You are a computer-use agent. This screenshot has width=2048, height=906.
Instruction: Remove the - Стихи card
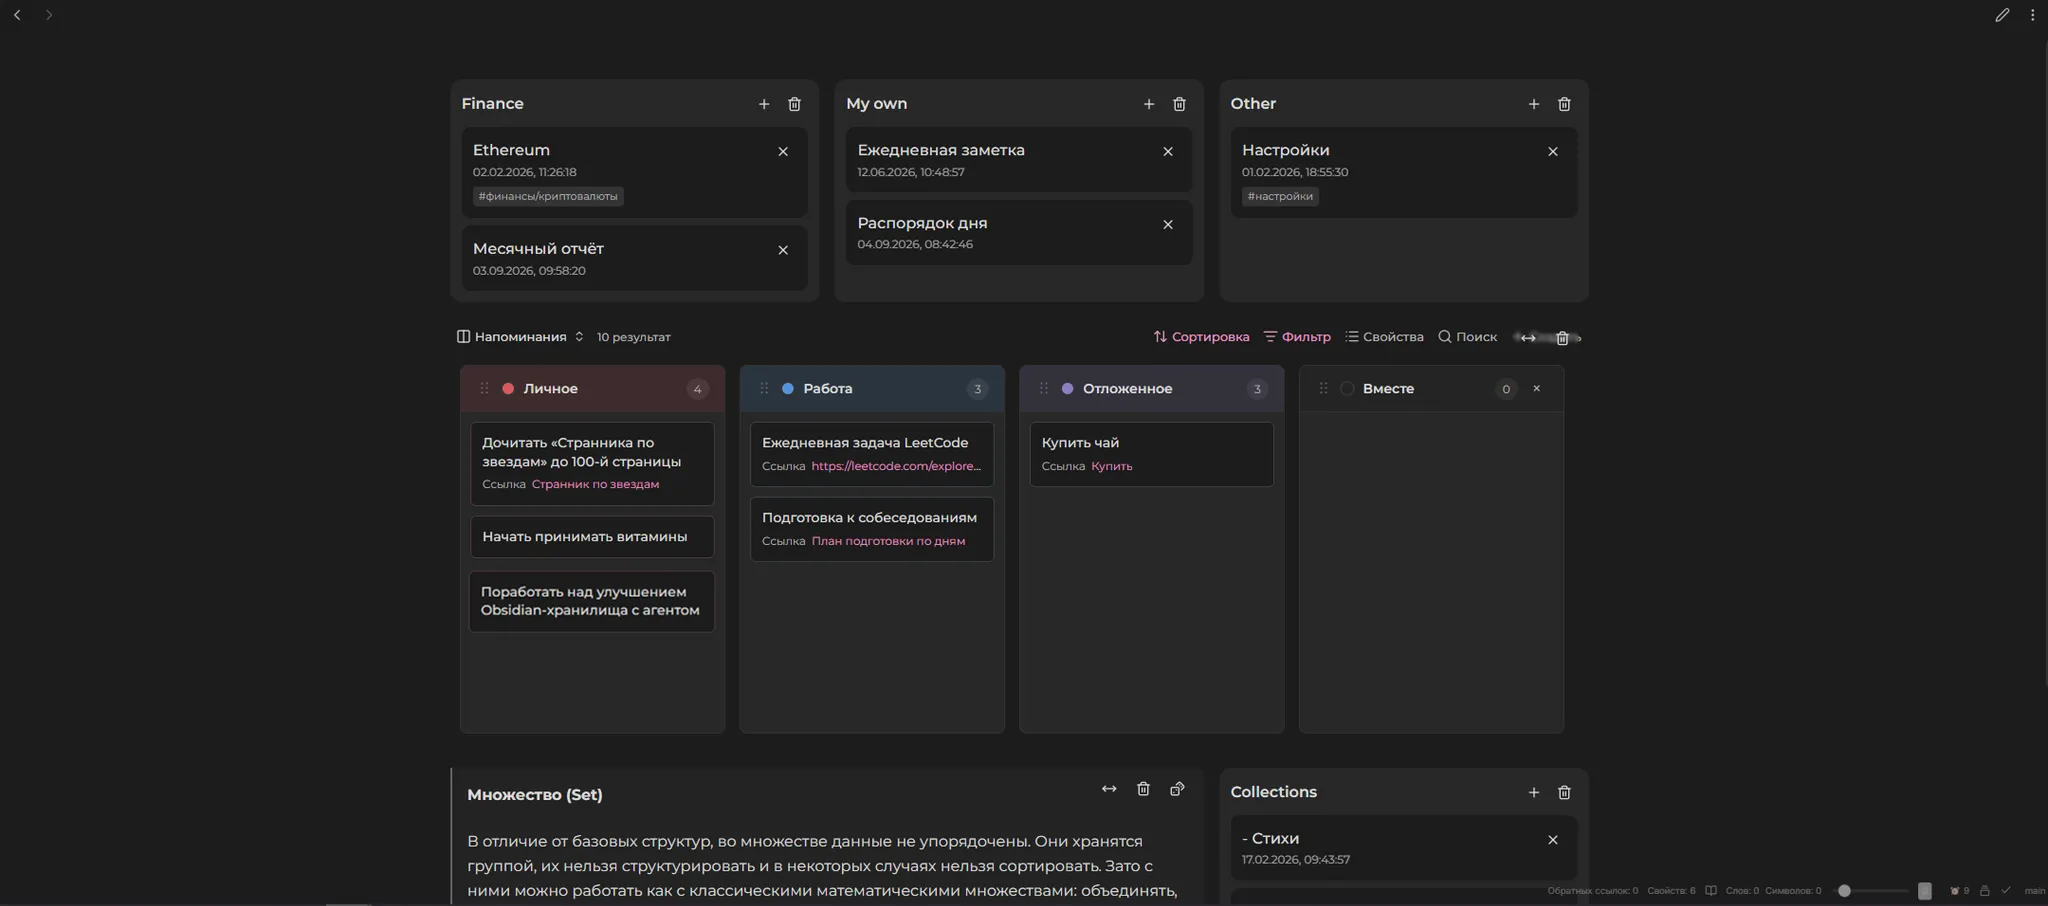[1553, 840]
